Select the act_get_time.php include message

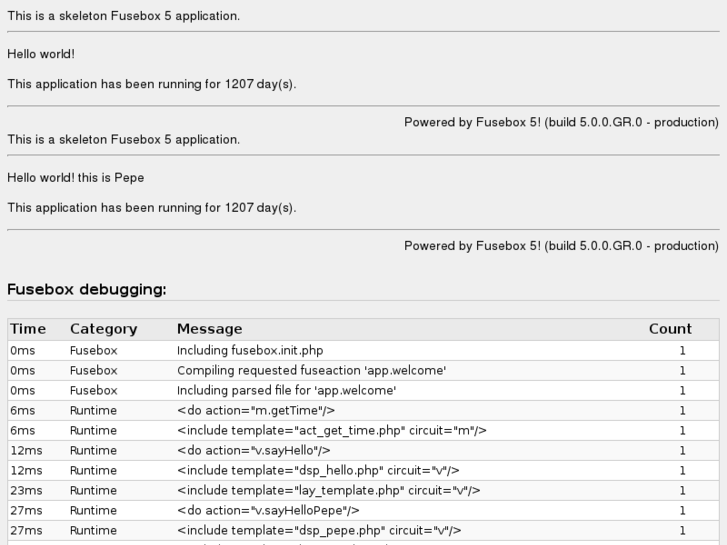(332, 431)
